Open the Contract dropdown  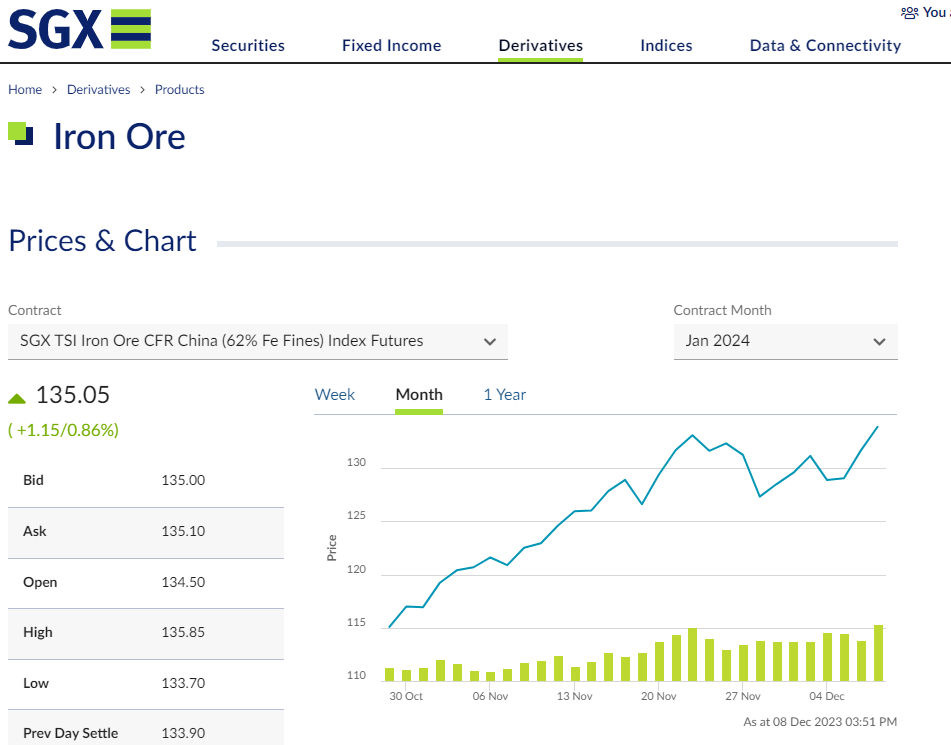click(x=258, y=342)
